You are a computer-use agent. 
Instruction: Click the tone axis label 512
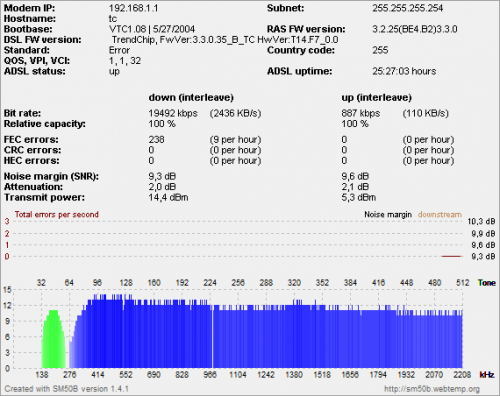pyautogui.click(x=463, y=283)
